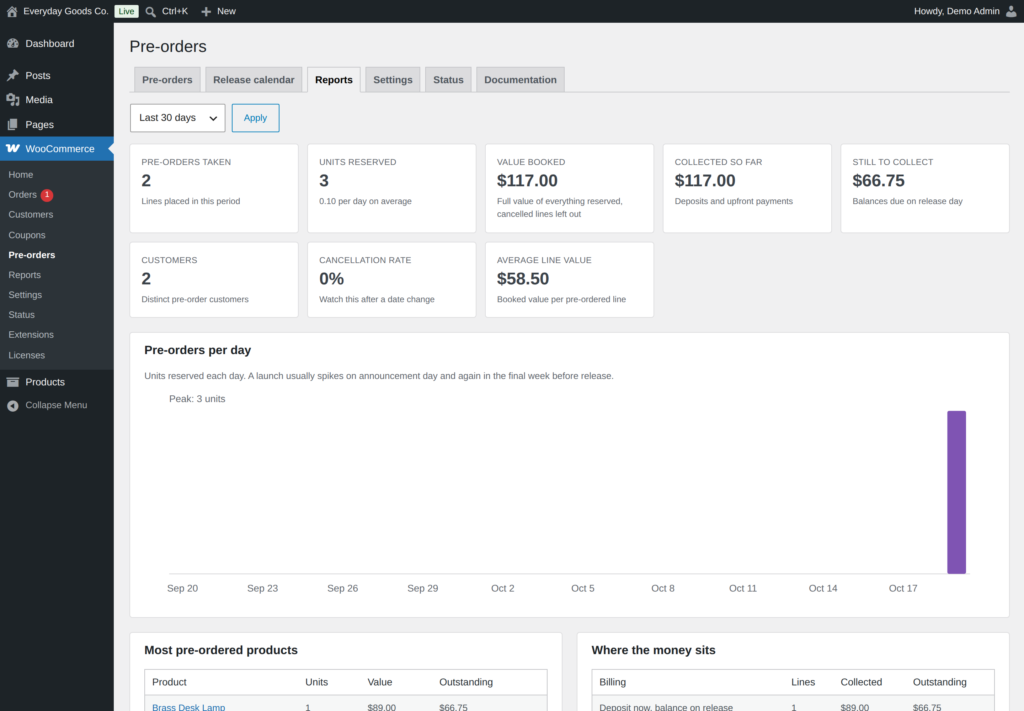Open Status in WooCommerce submenu

tap(22, 315)
